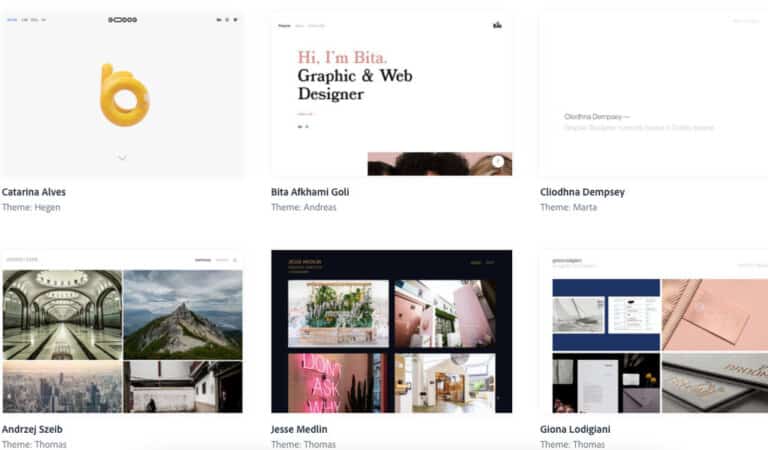Viewport: 768px width, 450px height.
Task: Click the 'Hi. I'm Bita.' heading
Action: 342,57
